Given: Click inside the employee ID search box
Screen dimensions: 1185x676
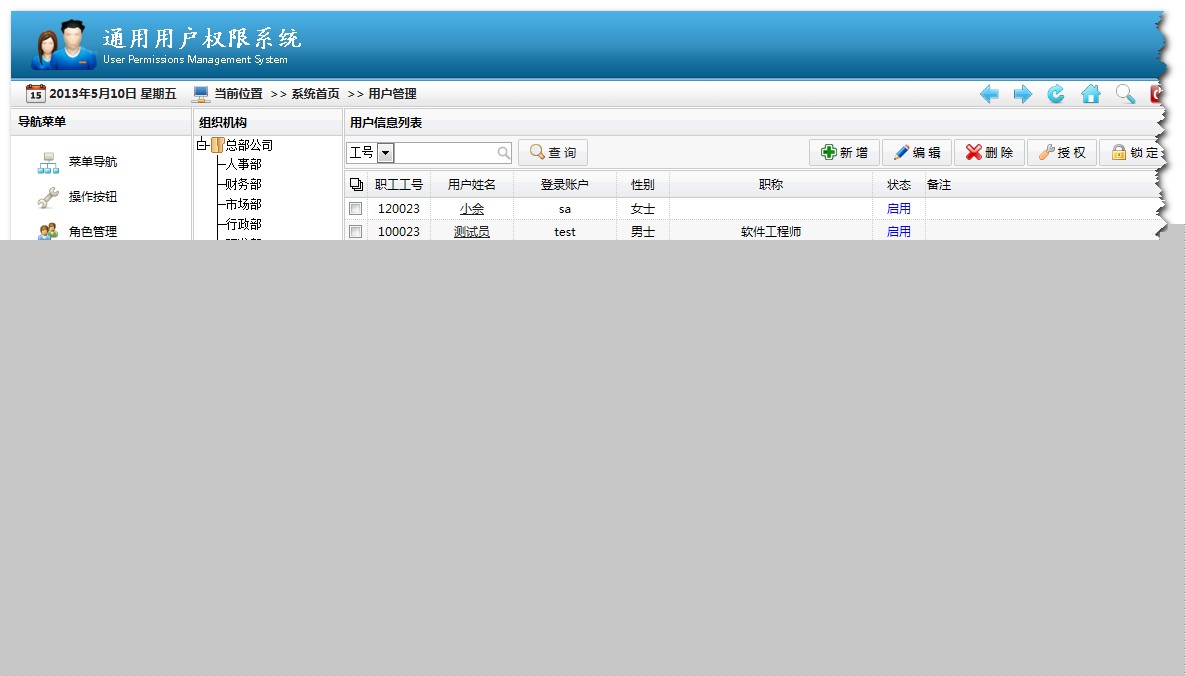Looking at the screenshot, I should (450, 152).
